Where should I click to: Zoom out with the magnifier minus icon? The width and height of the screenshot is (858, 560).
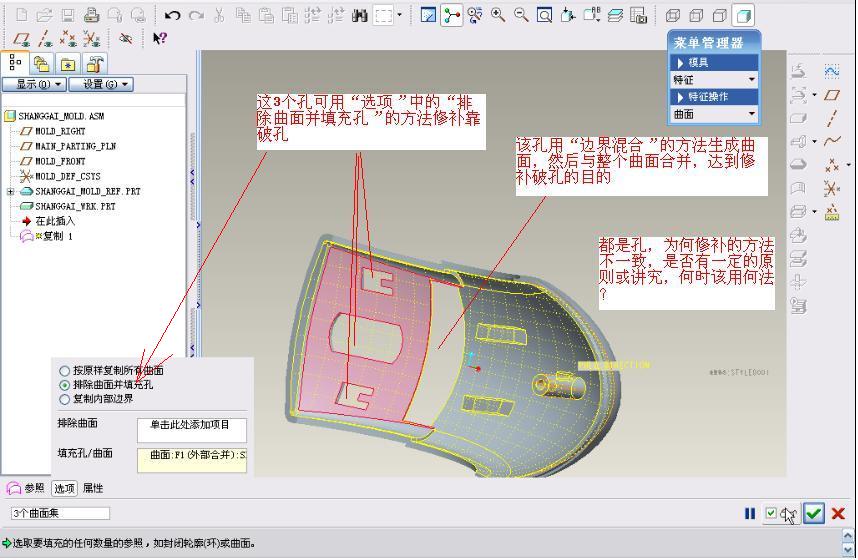[521, 15]
